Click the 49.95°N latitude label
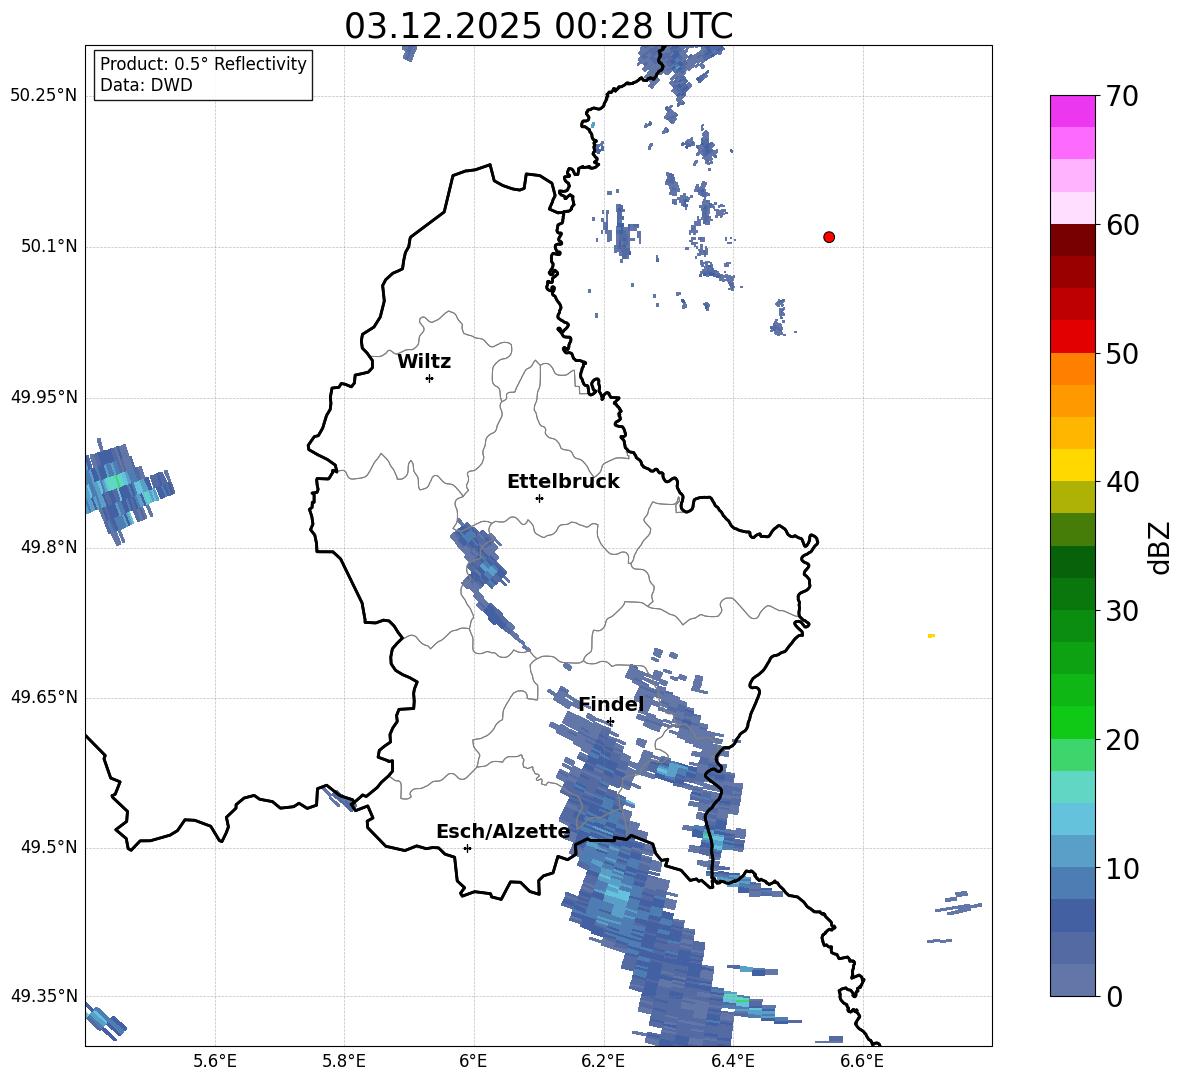The width and height of the screenshot is (1184, 1081). point(44,397)
